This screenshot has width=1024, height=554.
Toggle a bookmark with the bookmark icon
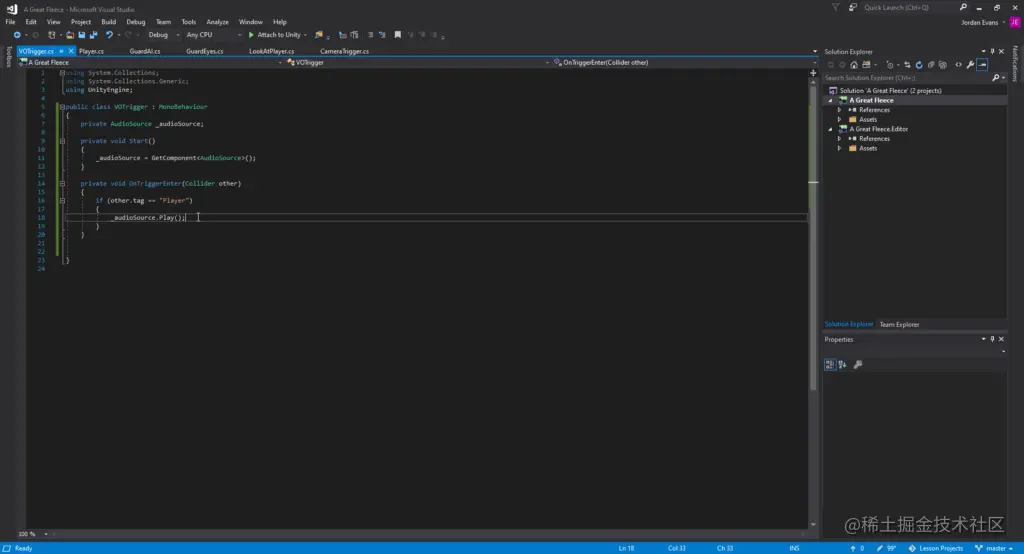coord(398,35)
